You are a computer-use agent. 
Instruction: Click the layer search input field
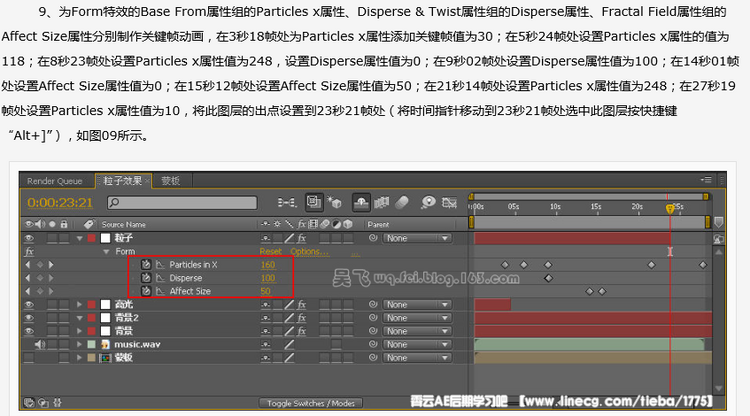pyautogui.click(x=182, y=203)
